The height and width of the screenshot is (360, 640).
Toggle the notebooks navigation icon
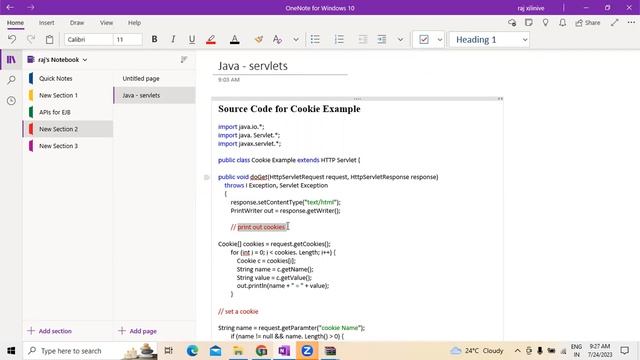click(11, 60)
